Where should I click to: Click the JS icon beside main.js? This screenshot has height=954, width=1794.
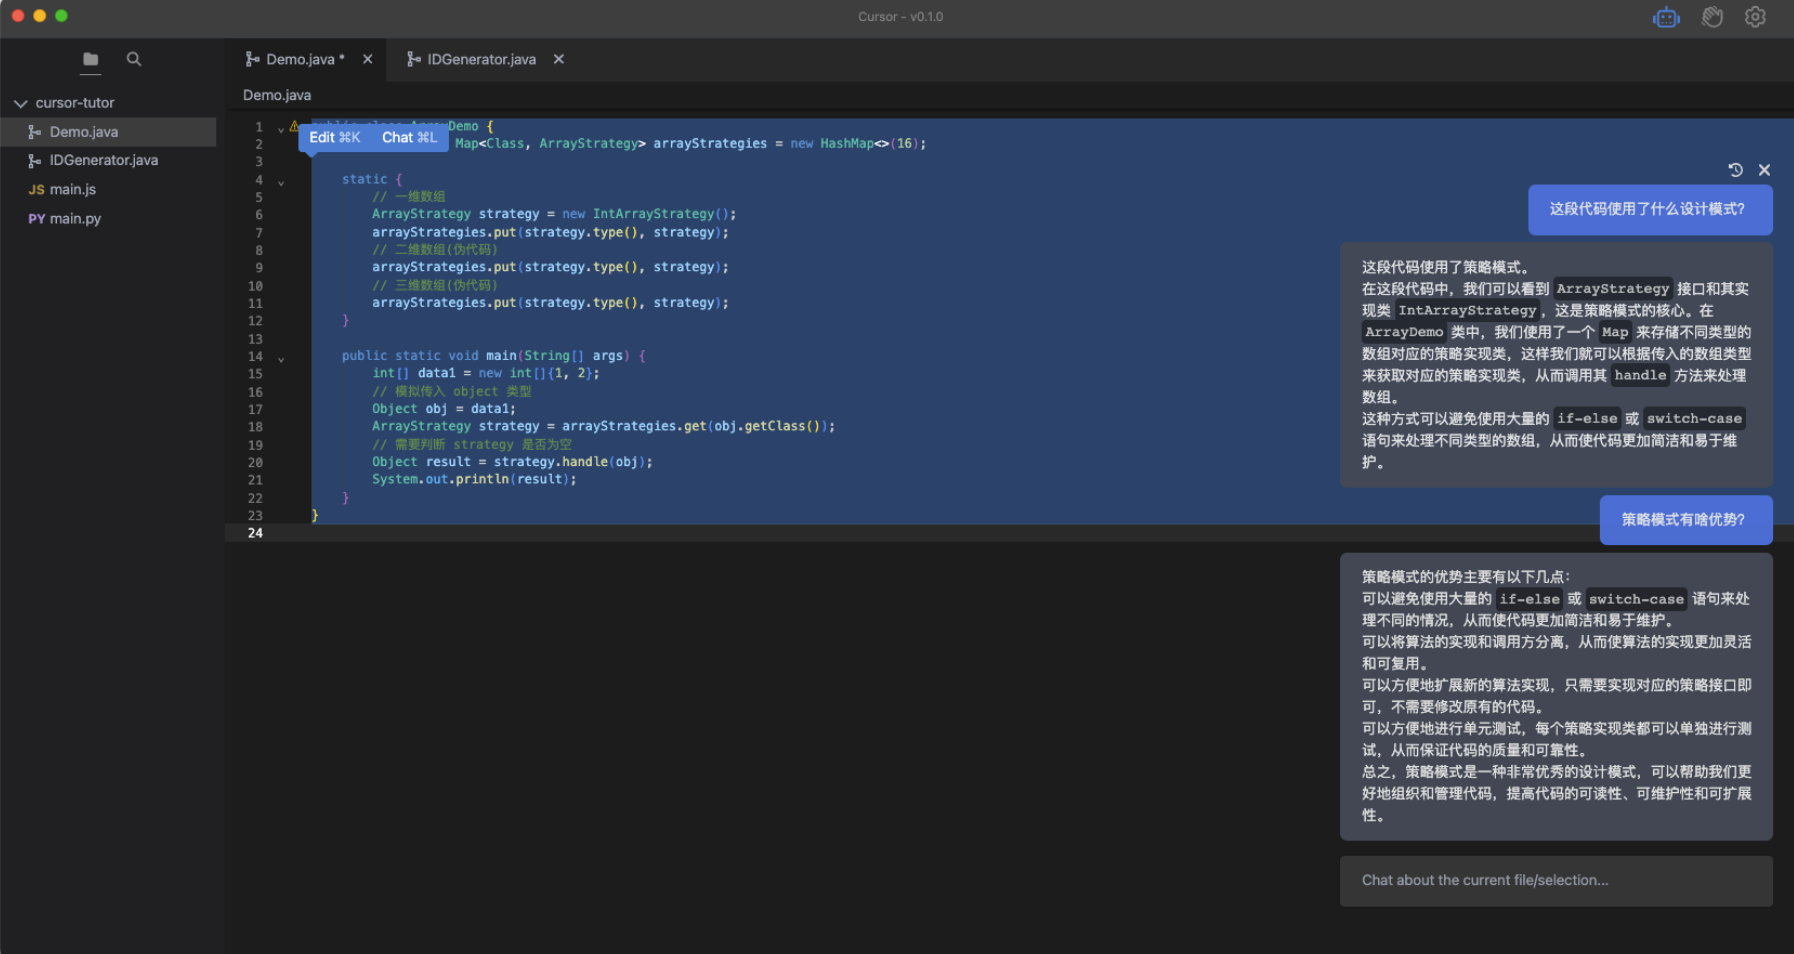pyautogui.click(x=36, y=189)
